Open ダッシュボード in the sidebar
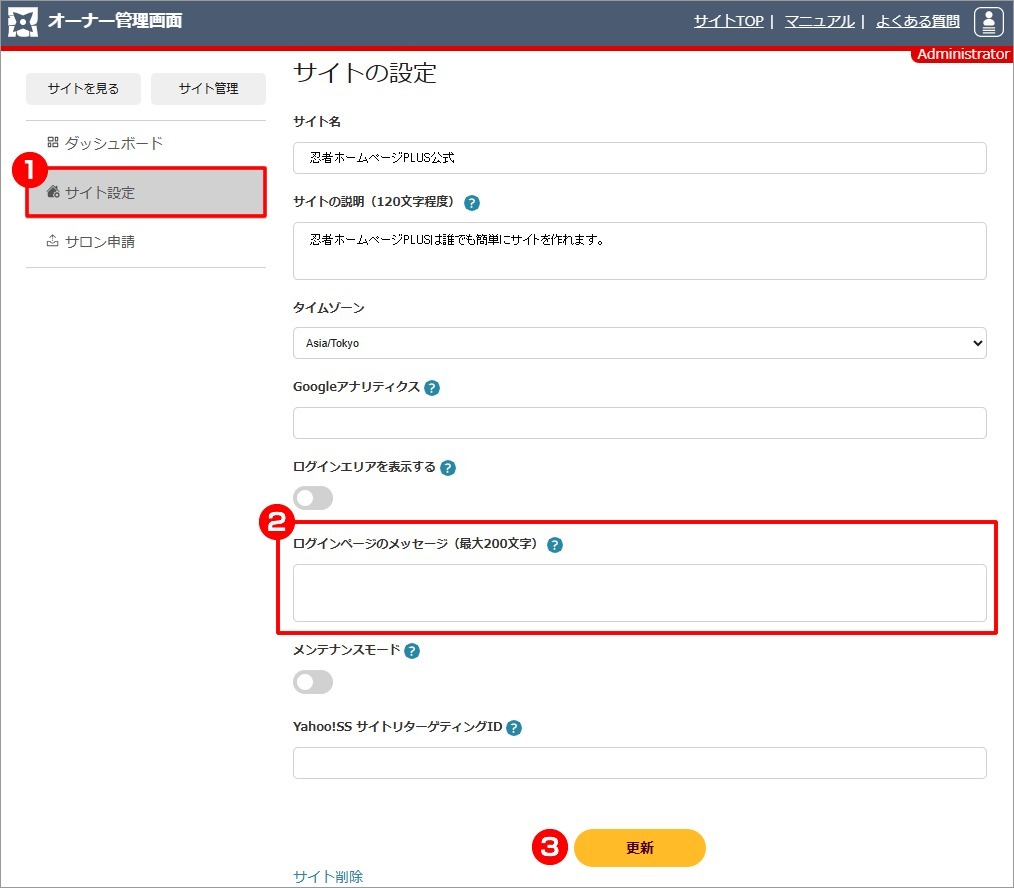This screenshot has height=888, width=1014. tap(113, 143)
